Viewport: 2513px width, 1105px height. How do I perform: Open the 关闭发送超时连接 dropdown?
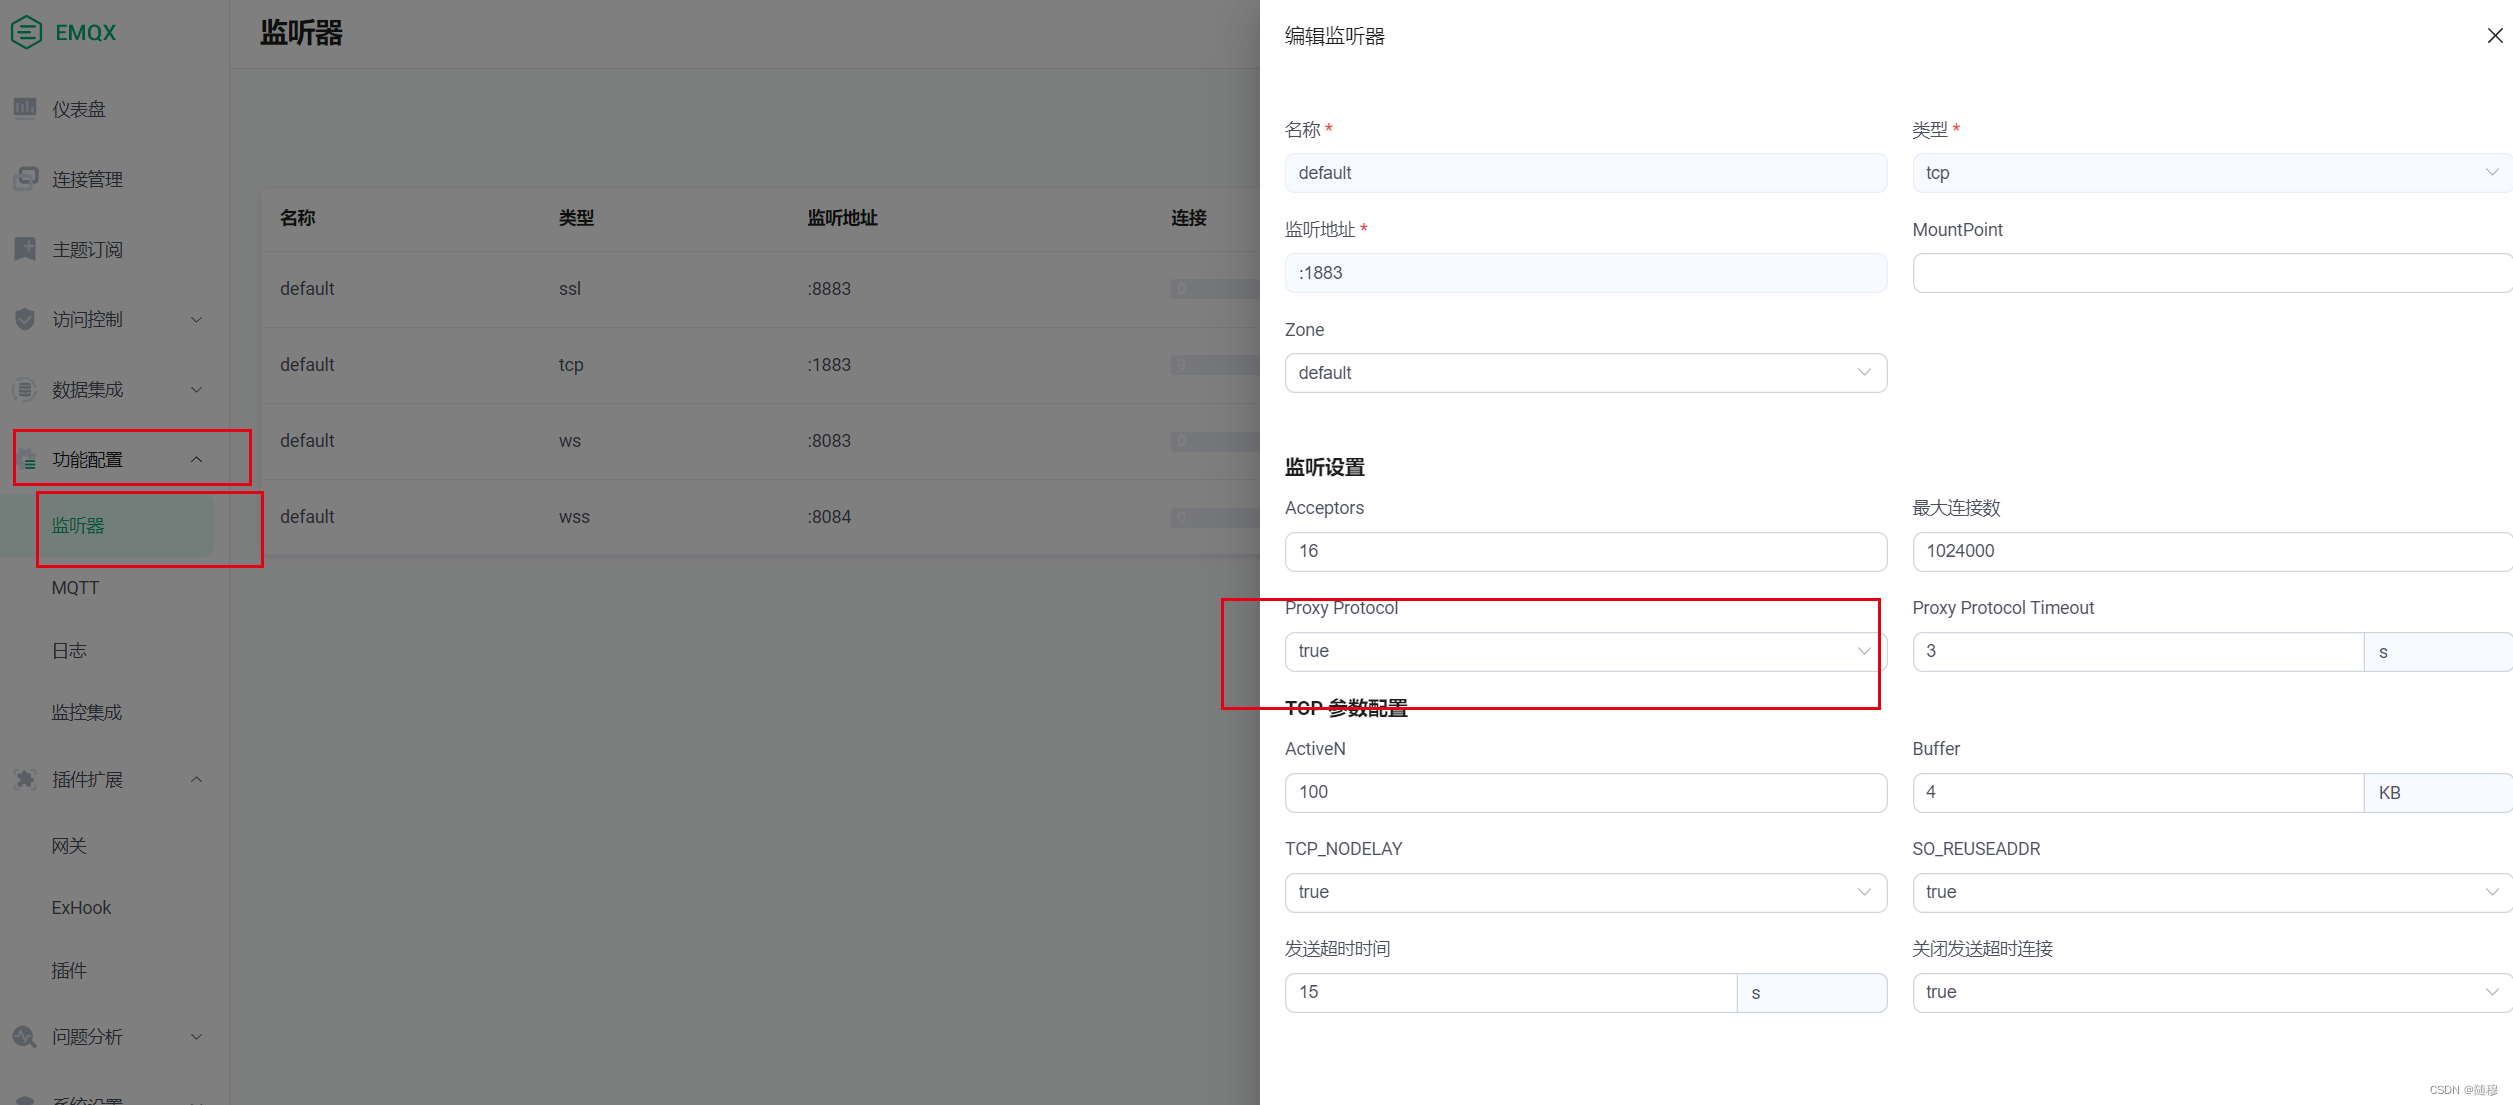tap(2210, 992)
